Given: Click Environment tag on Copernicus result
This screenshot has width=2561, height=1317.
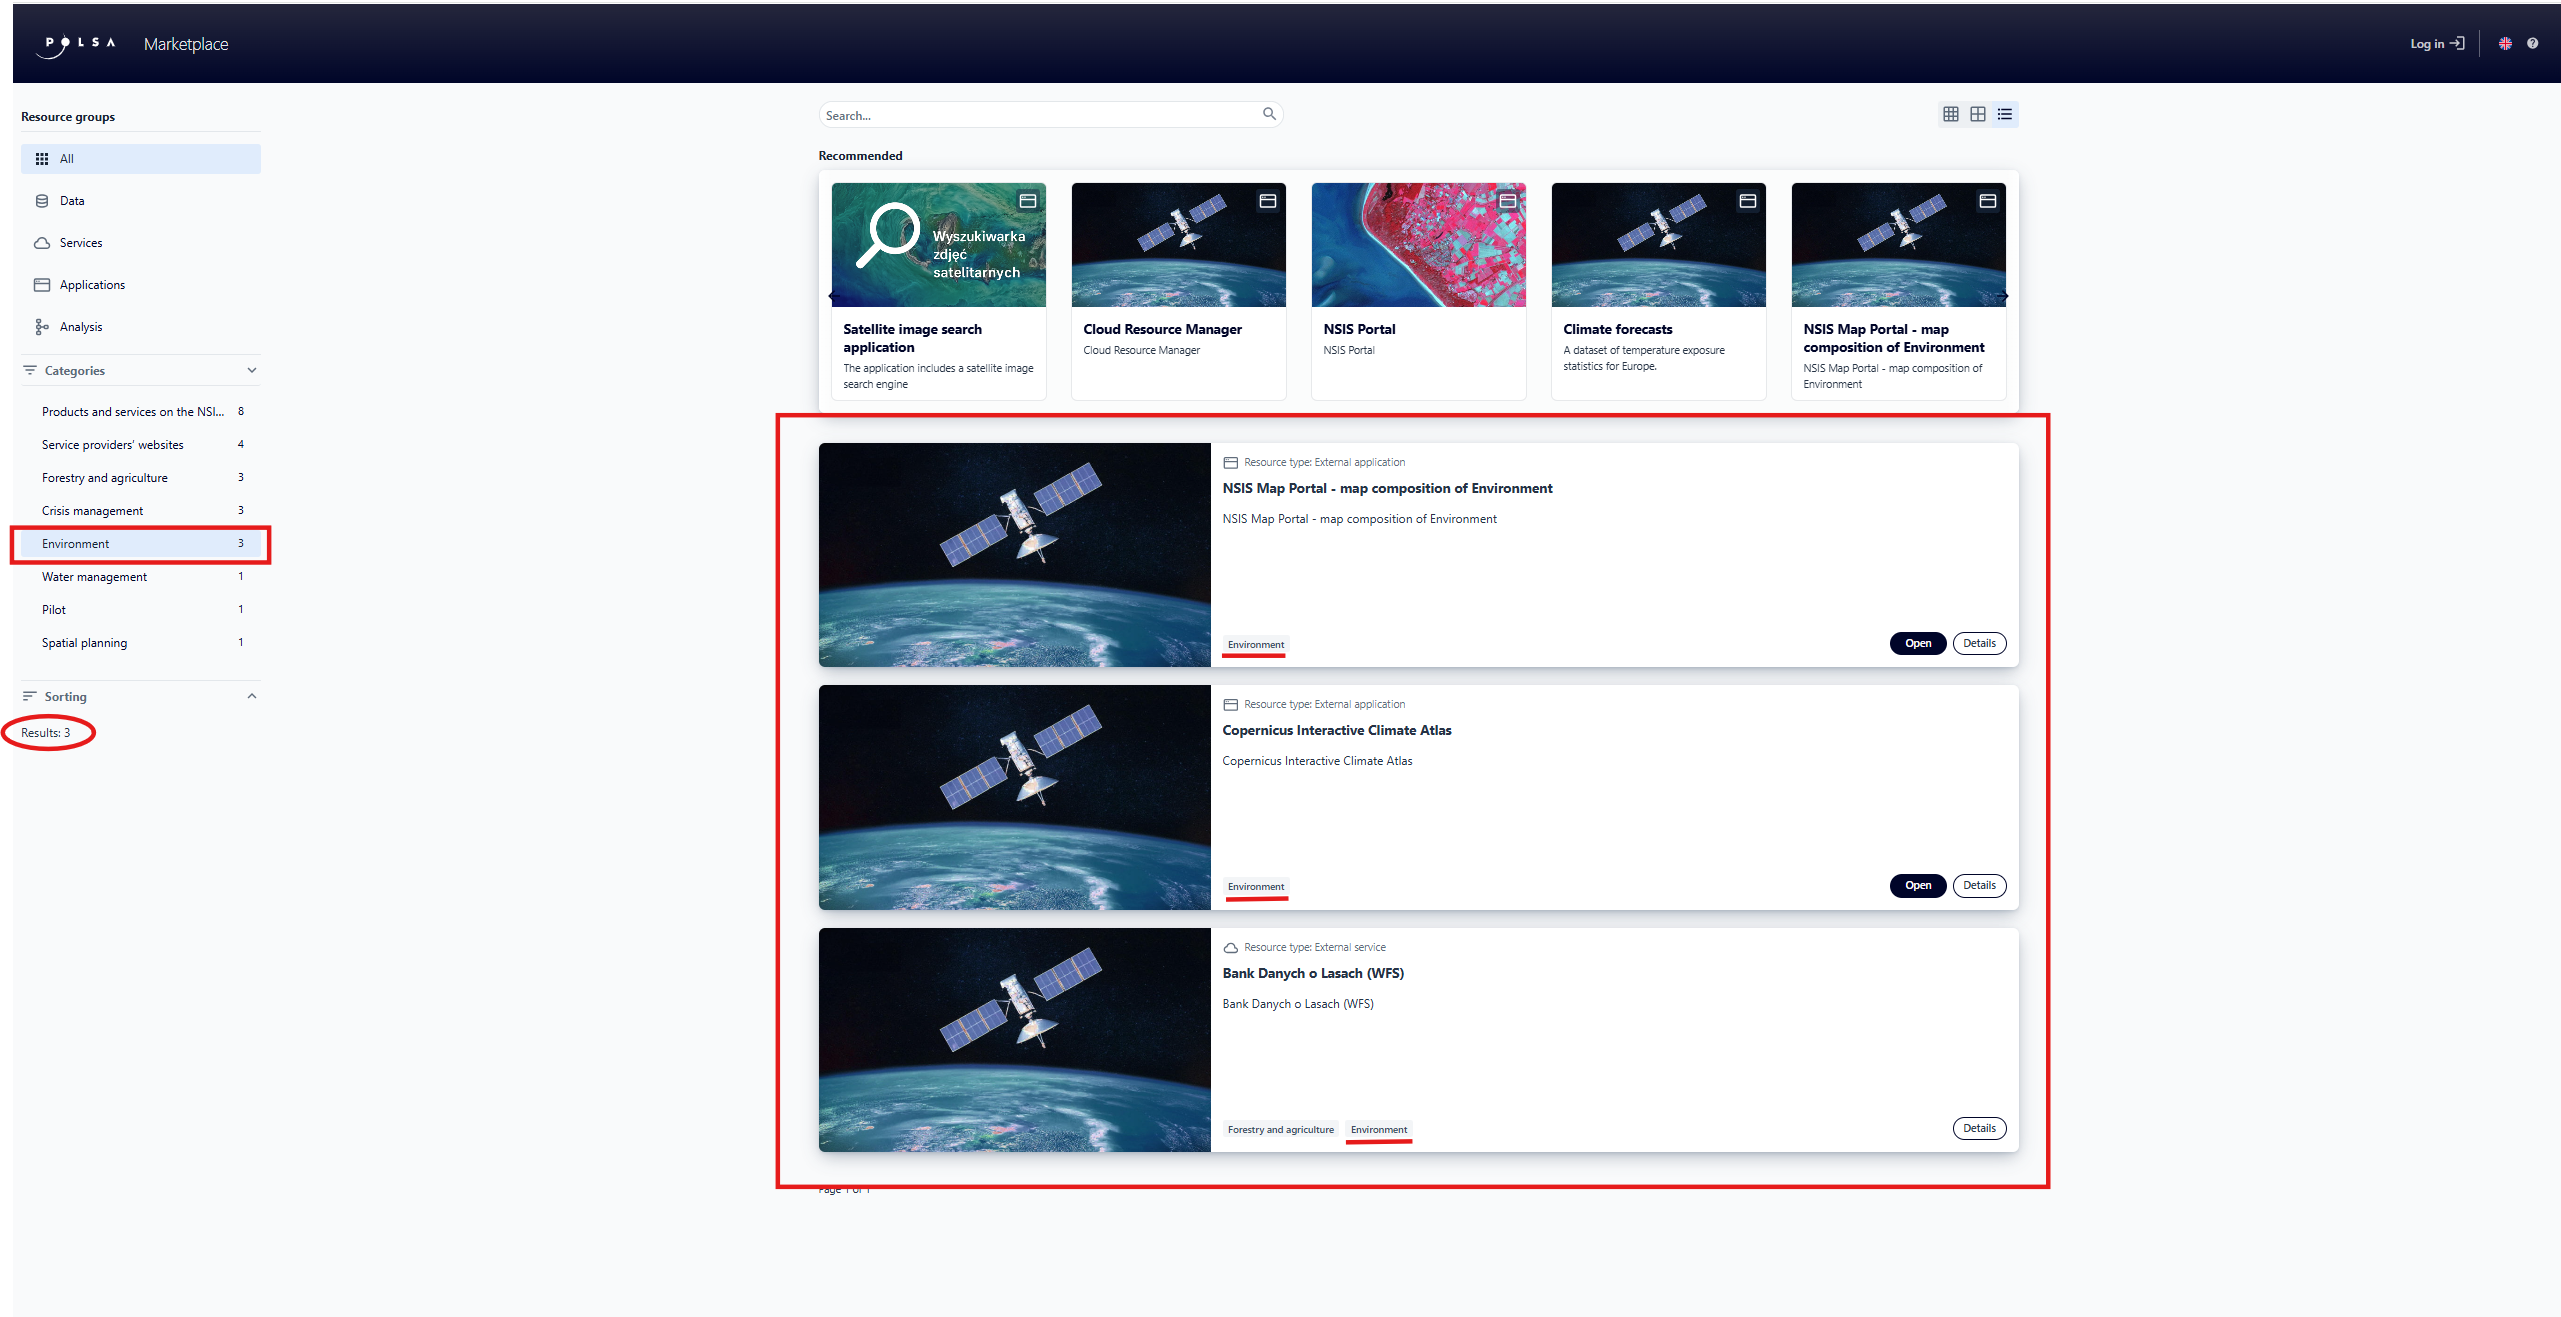Looking at the screenshot, I should click(1256, 887).
